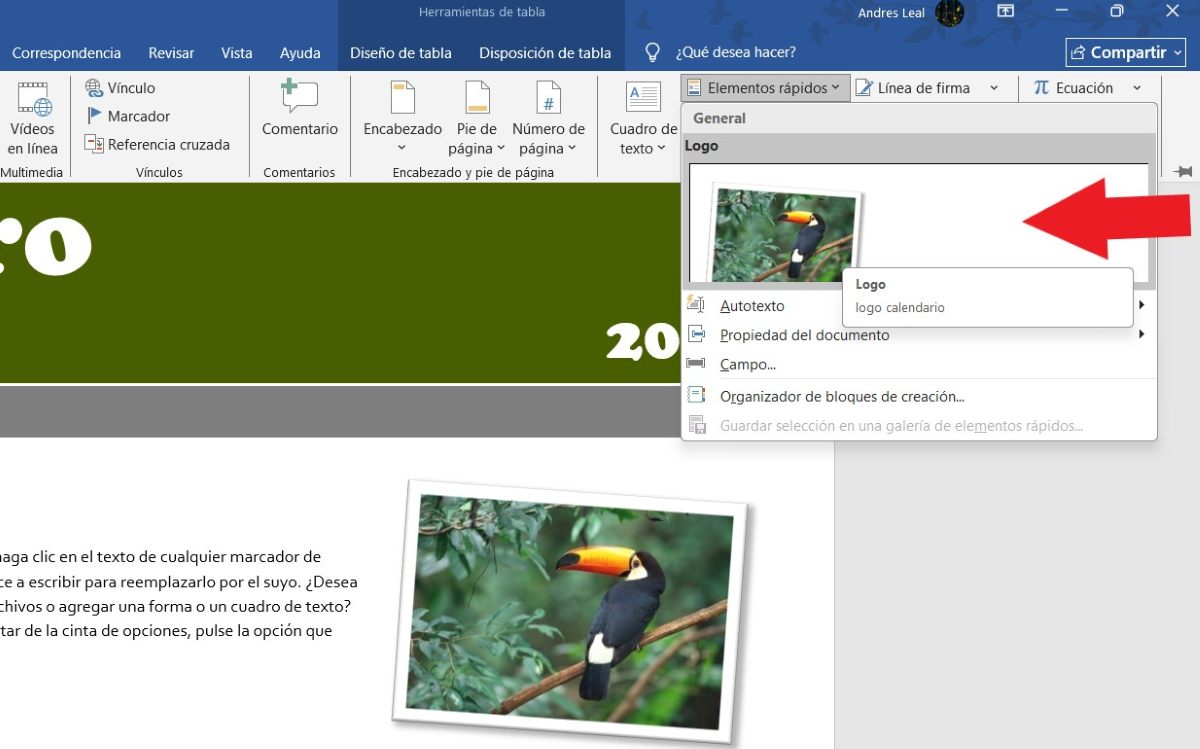This screenshot has height=749, width=1200.
Task: Open the Vista tab
Action: 237,53
